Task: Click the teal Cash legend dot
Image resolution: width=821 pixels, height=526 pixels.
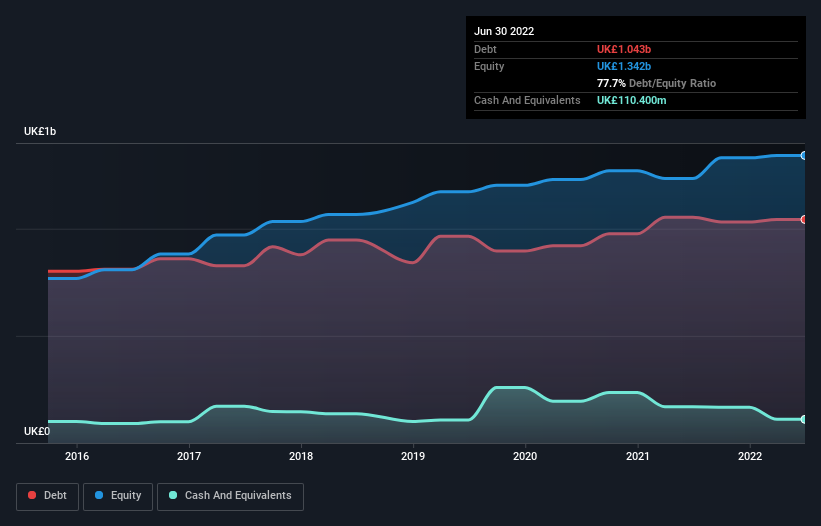Action: pyautogui.click(x=173, y=495)
